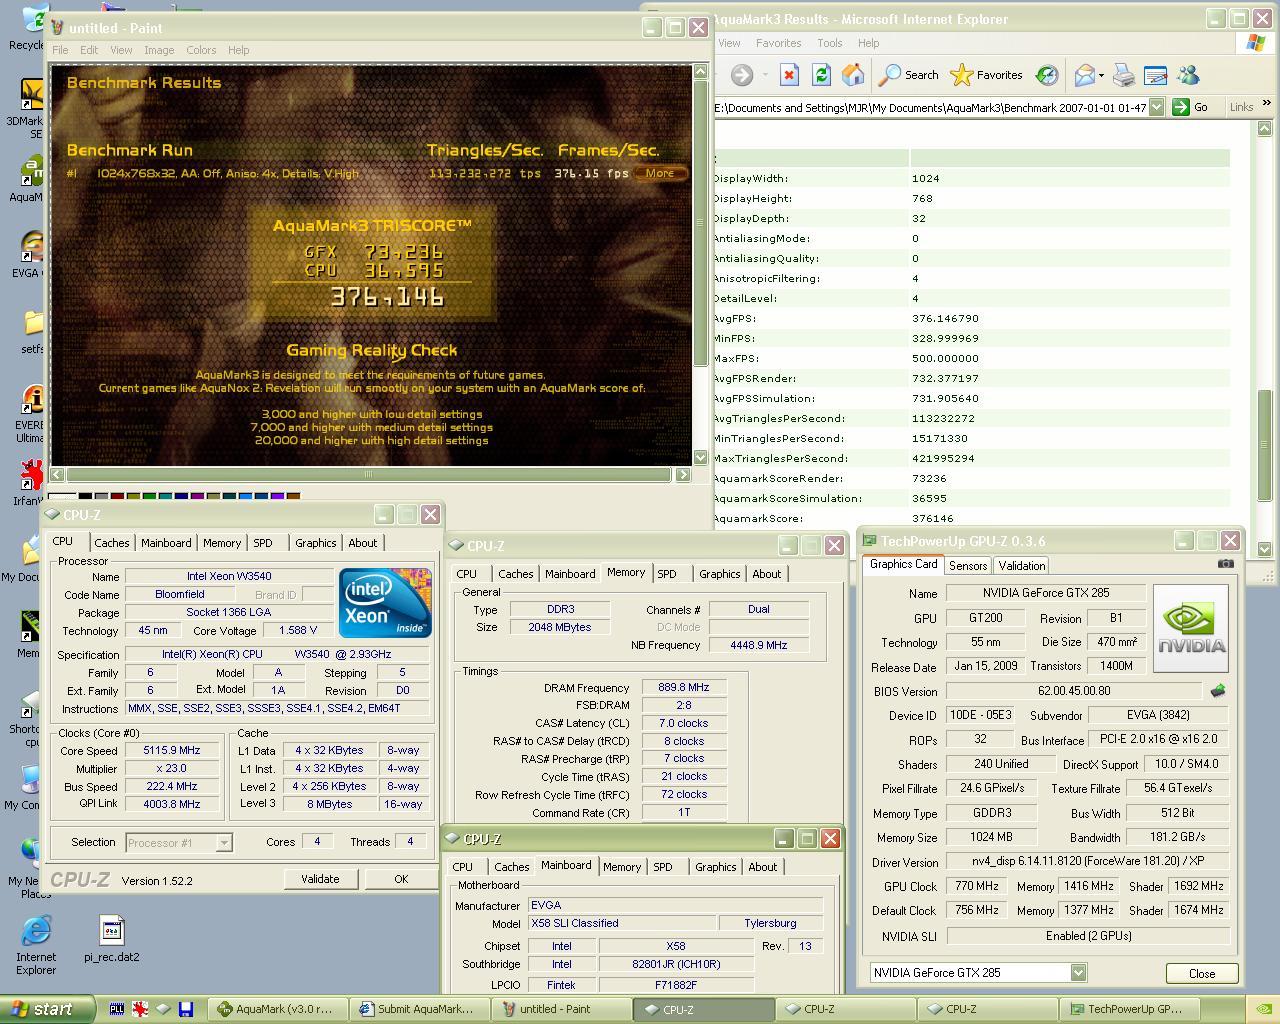
Task: Expand the IE Links toolbar chevron
Action: 1266,103
